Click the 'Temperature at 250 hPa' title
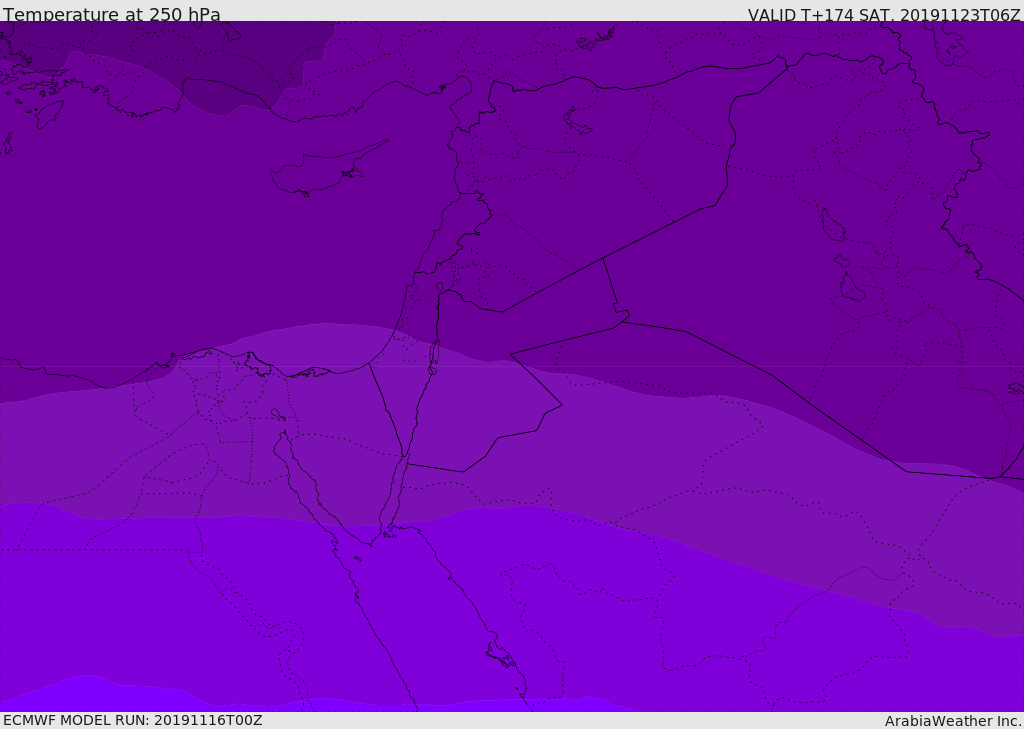This screenshot has width=1024, height=729. tap(112, 14)
